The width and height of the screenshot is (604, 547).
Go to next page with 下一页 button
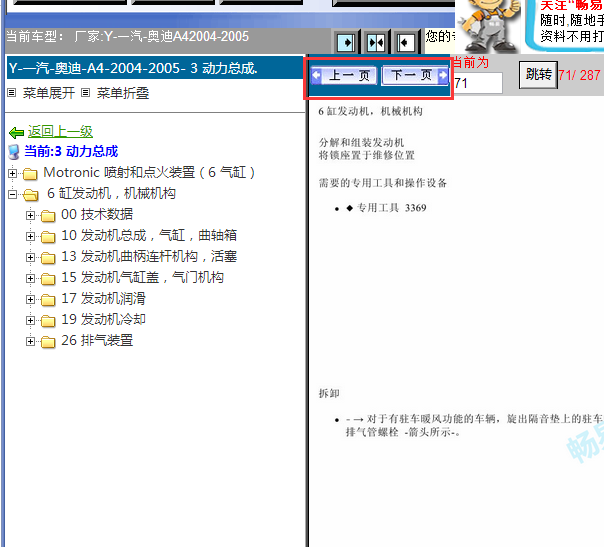coord(415,76)
